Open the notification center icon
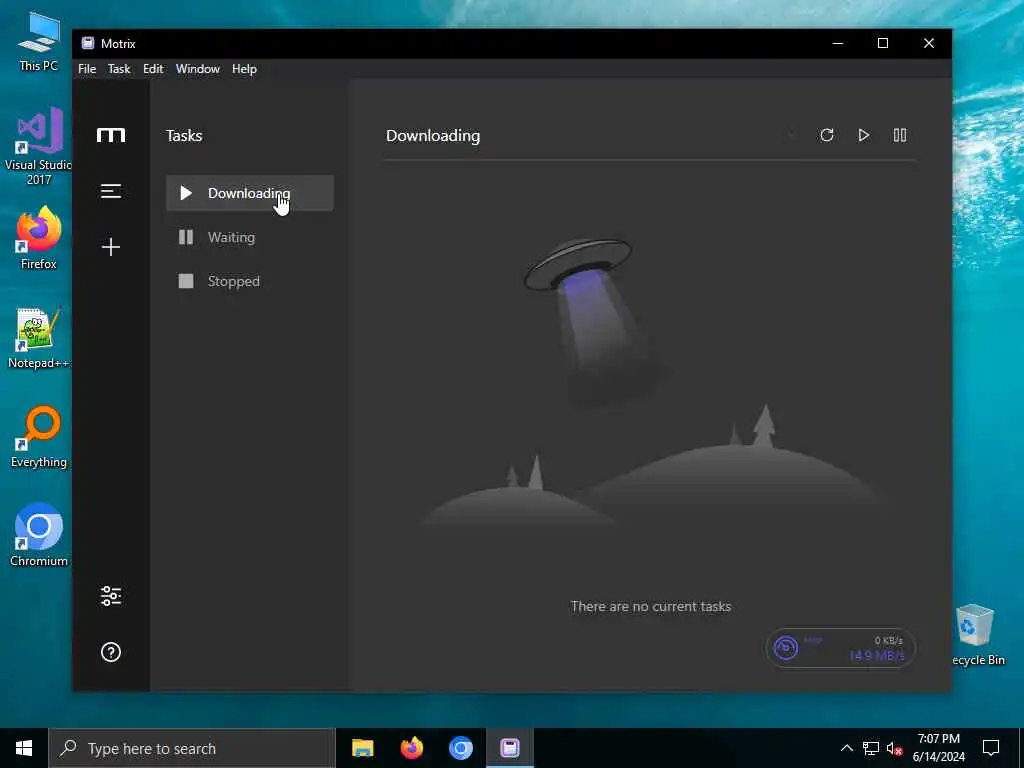 click(x=991, y=748)
